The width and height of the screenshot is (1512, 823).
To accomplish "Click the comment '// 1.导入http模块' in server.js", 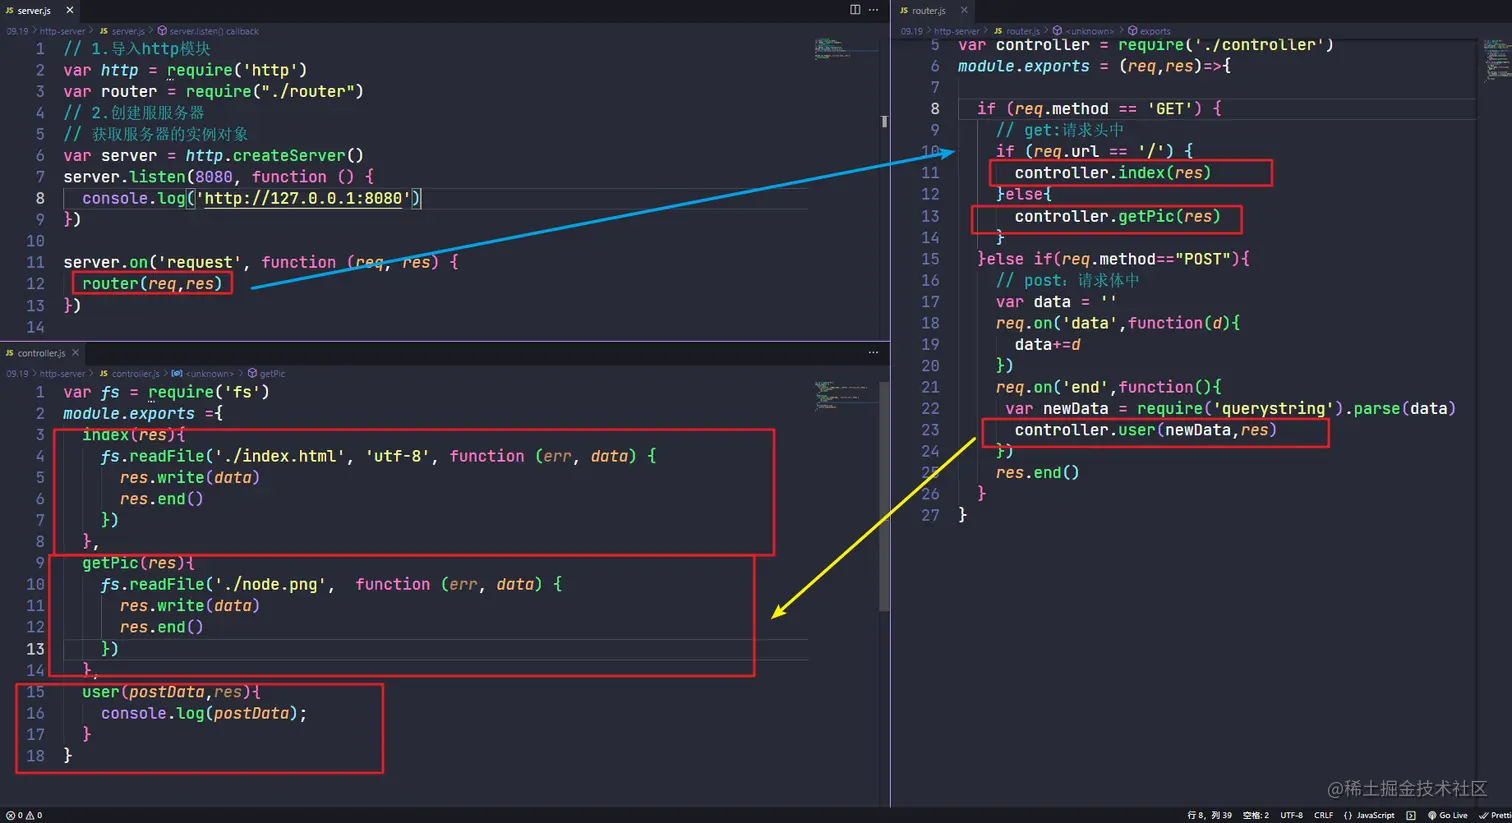I will (137, 49).
